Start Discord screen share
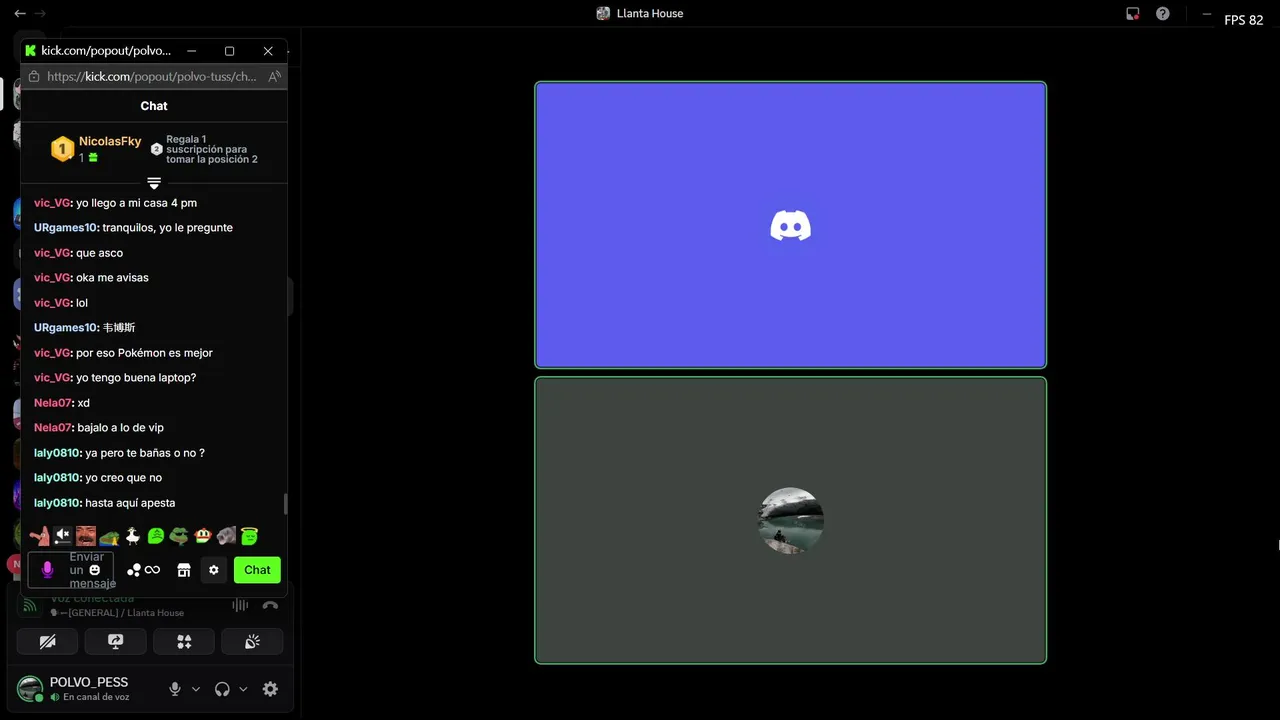The width and height of the screenshot is (1280, 720). click(115, 642)
